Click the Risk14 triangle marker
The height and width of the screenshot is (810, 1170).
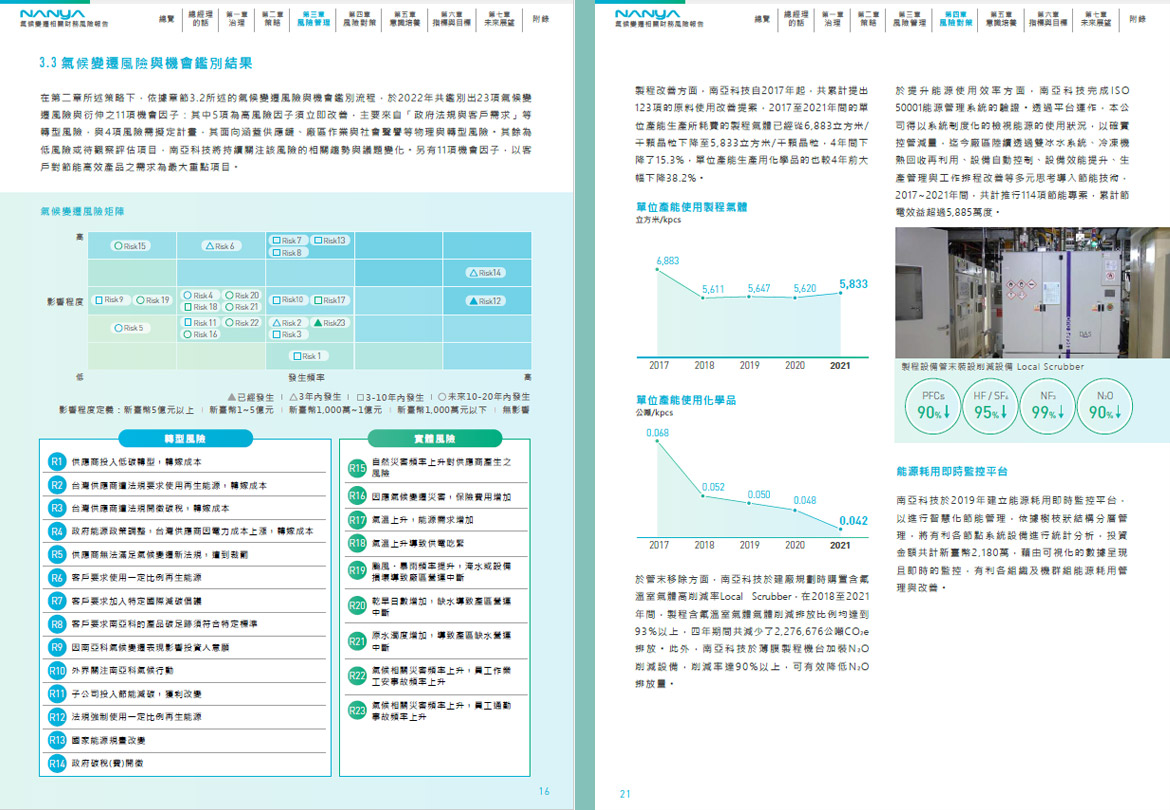click(x=486, y=273)
